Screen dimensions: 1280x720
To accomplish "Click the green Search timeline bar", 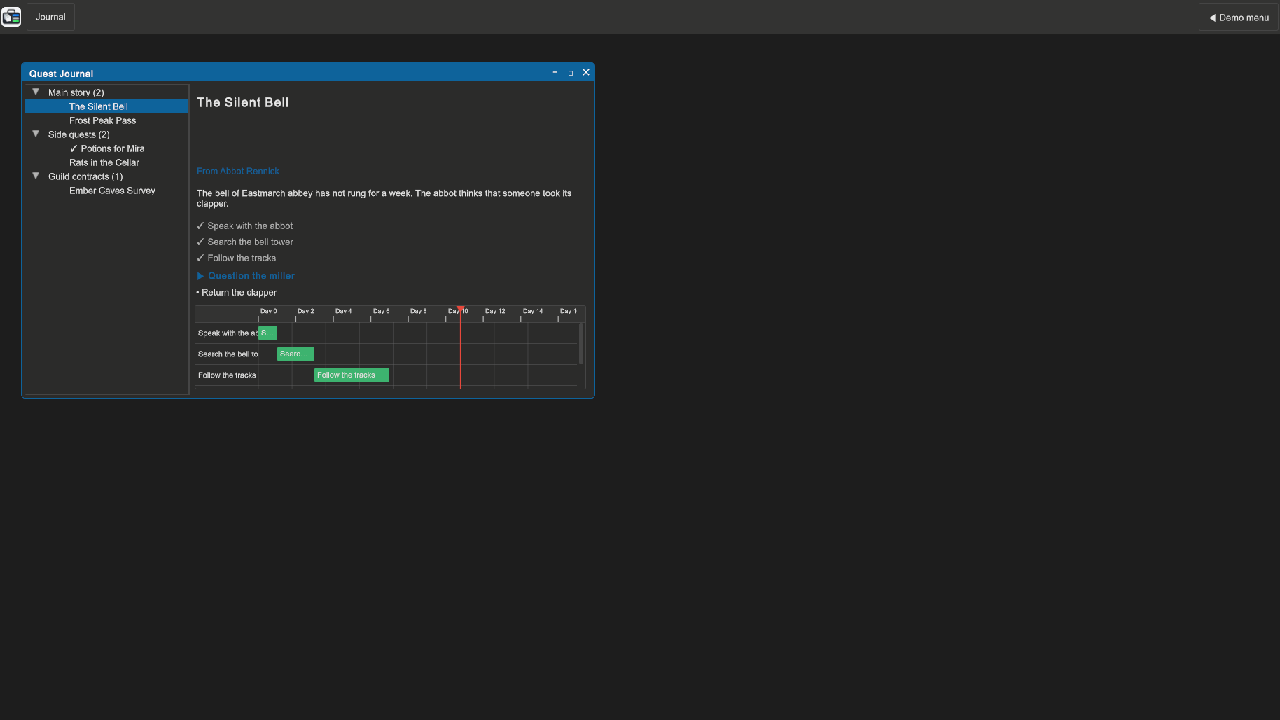I will pyautogui.click(x=295, y=354).
